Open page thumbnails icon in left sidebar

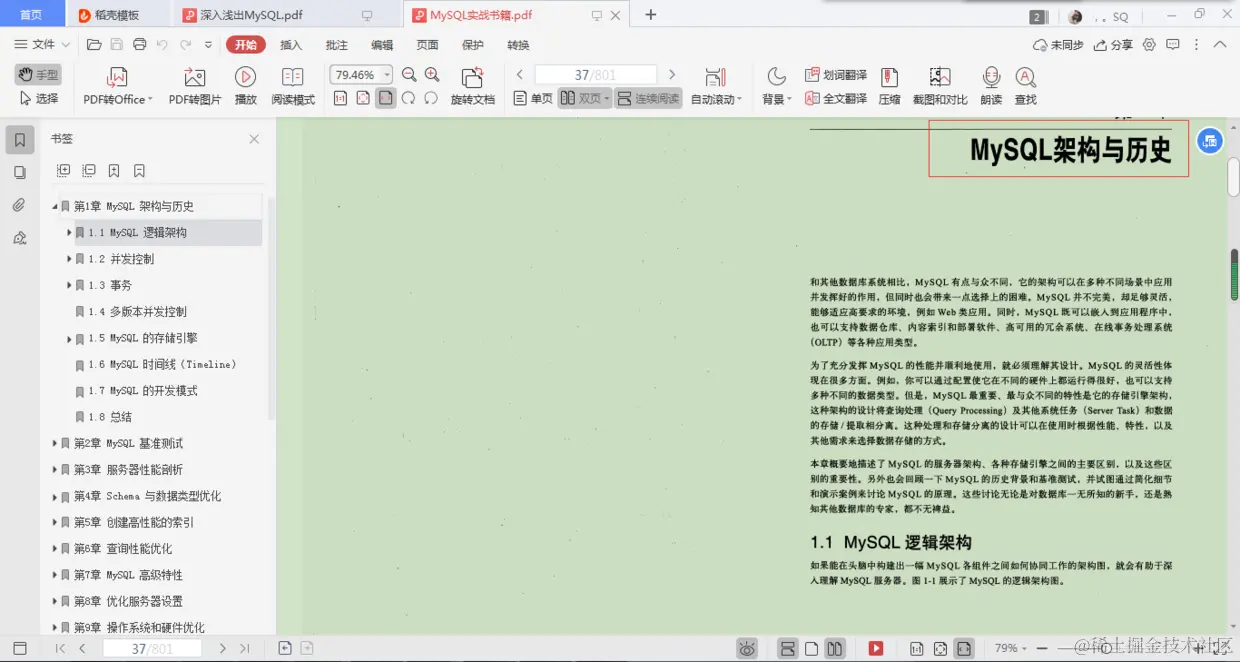20,173
